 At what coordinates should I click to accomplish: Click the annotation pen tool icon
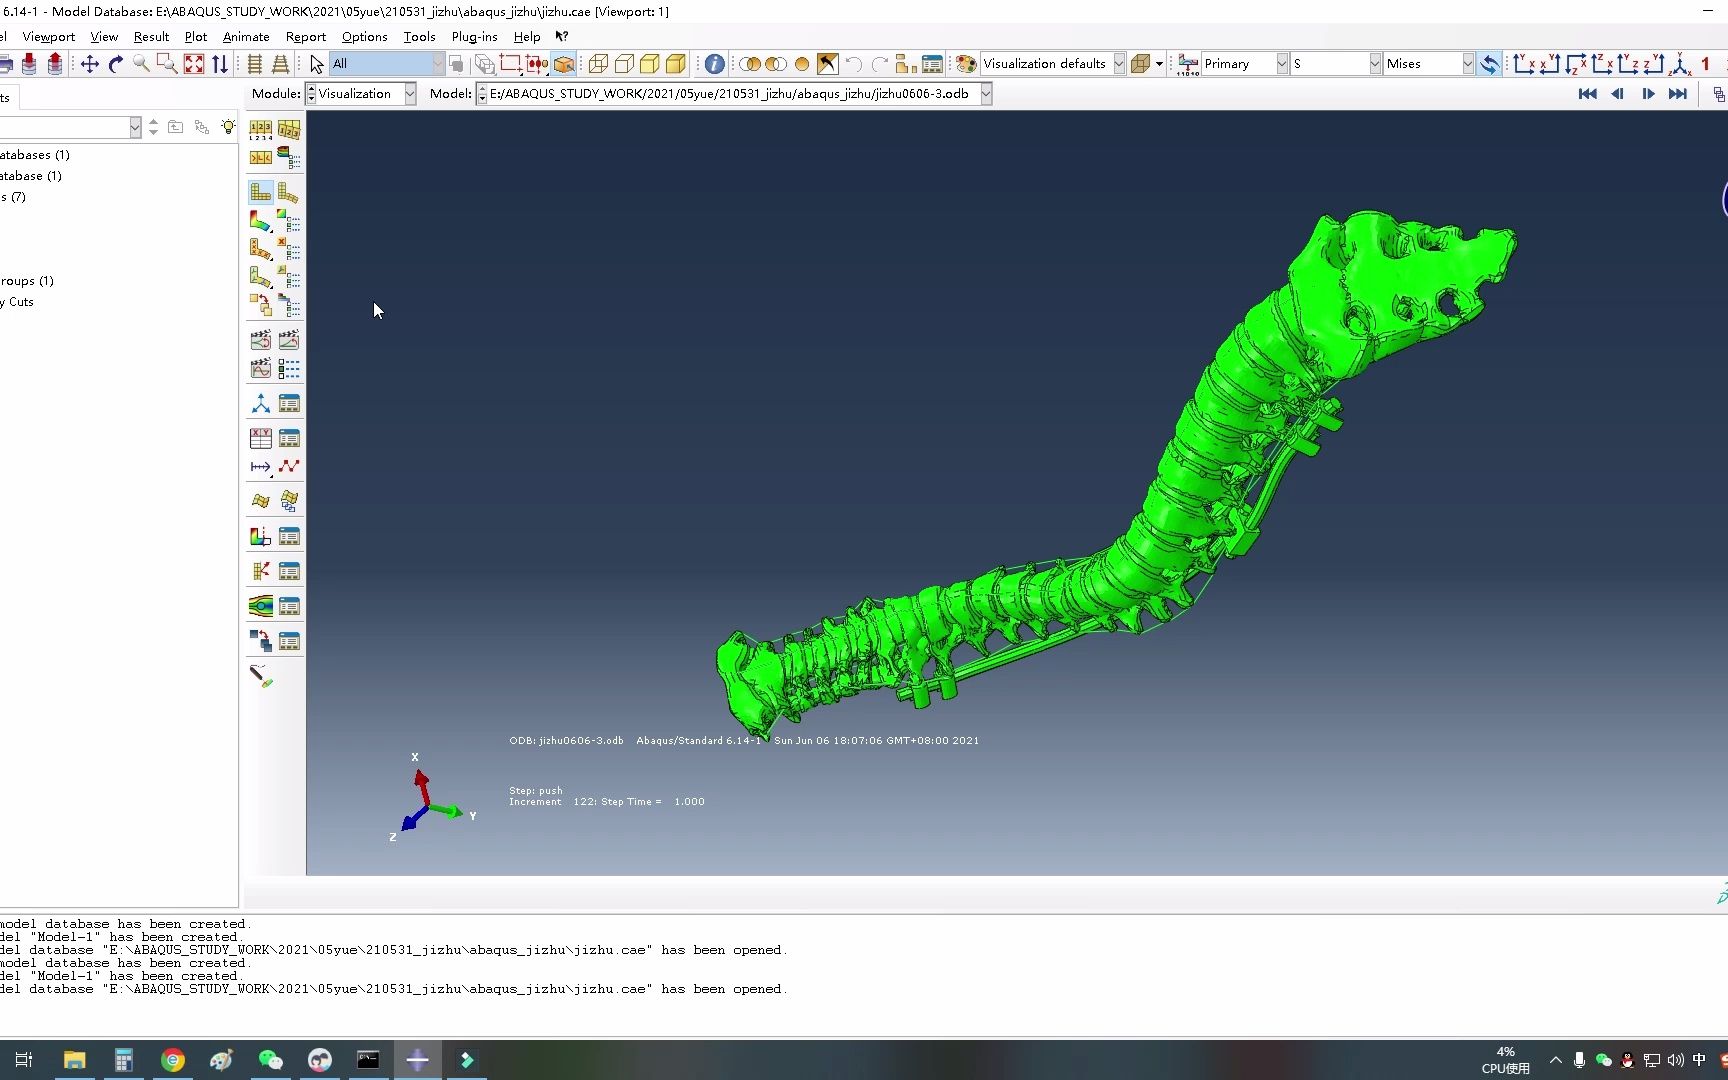point(260,677)
